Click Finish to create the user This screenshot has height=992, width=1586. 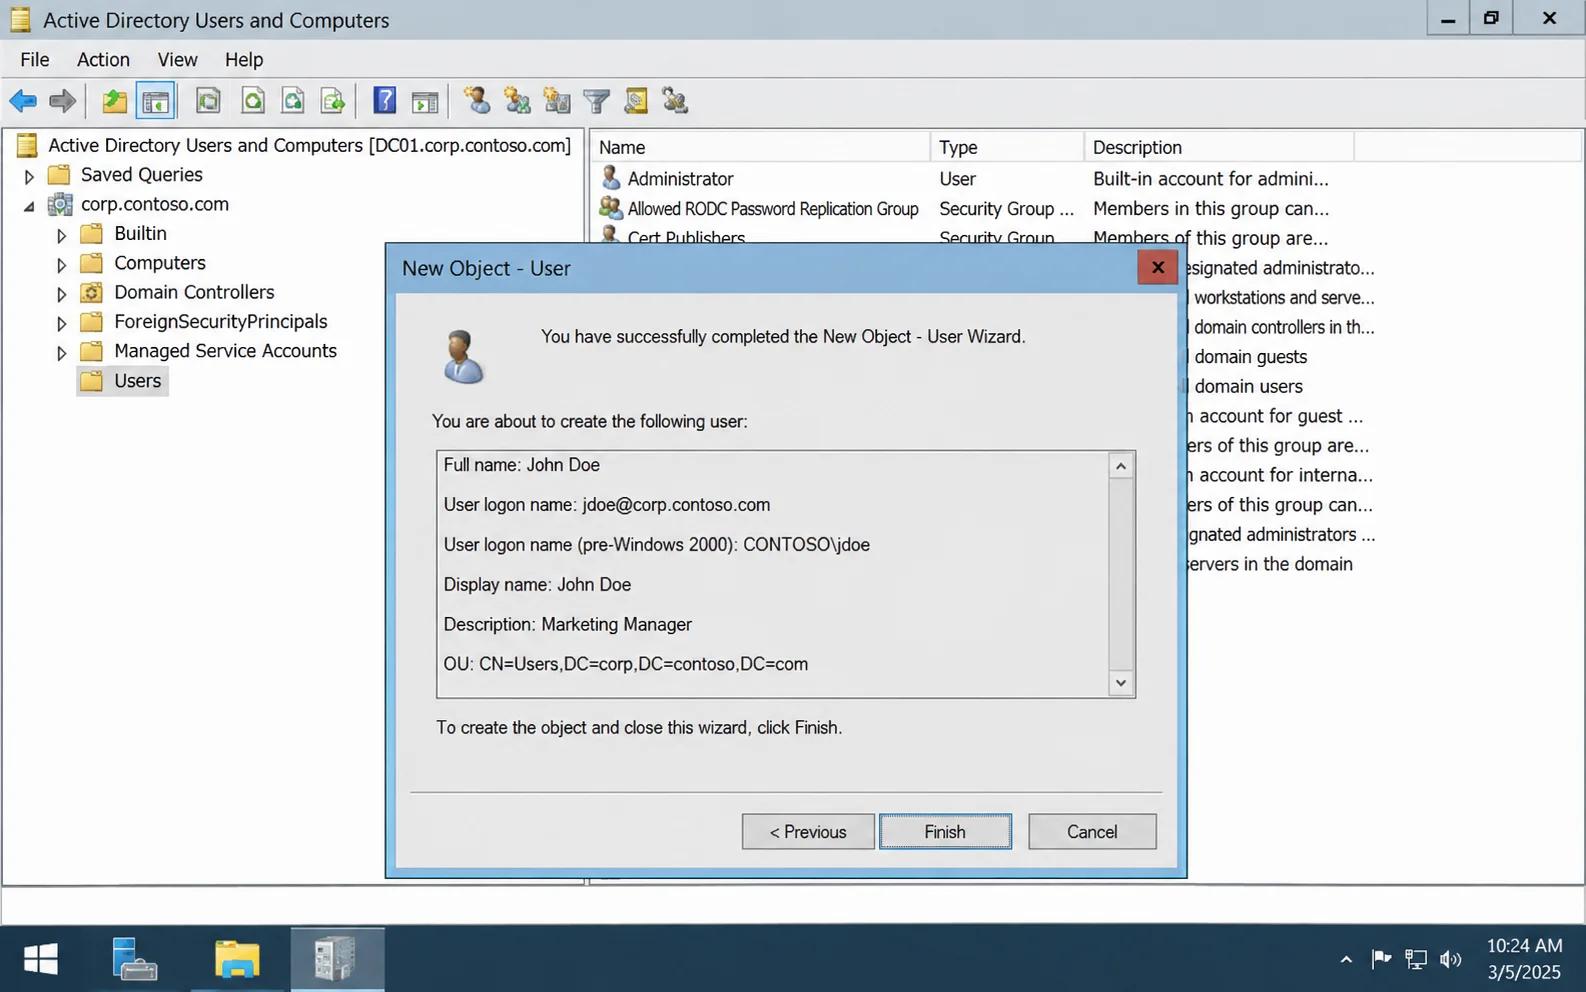(945, 832)
